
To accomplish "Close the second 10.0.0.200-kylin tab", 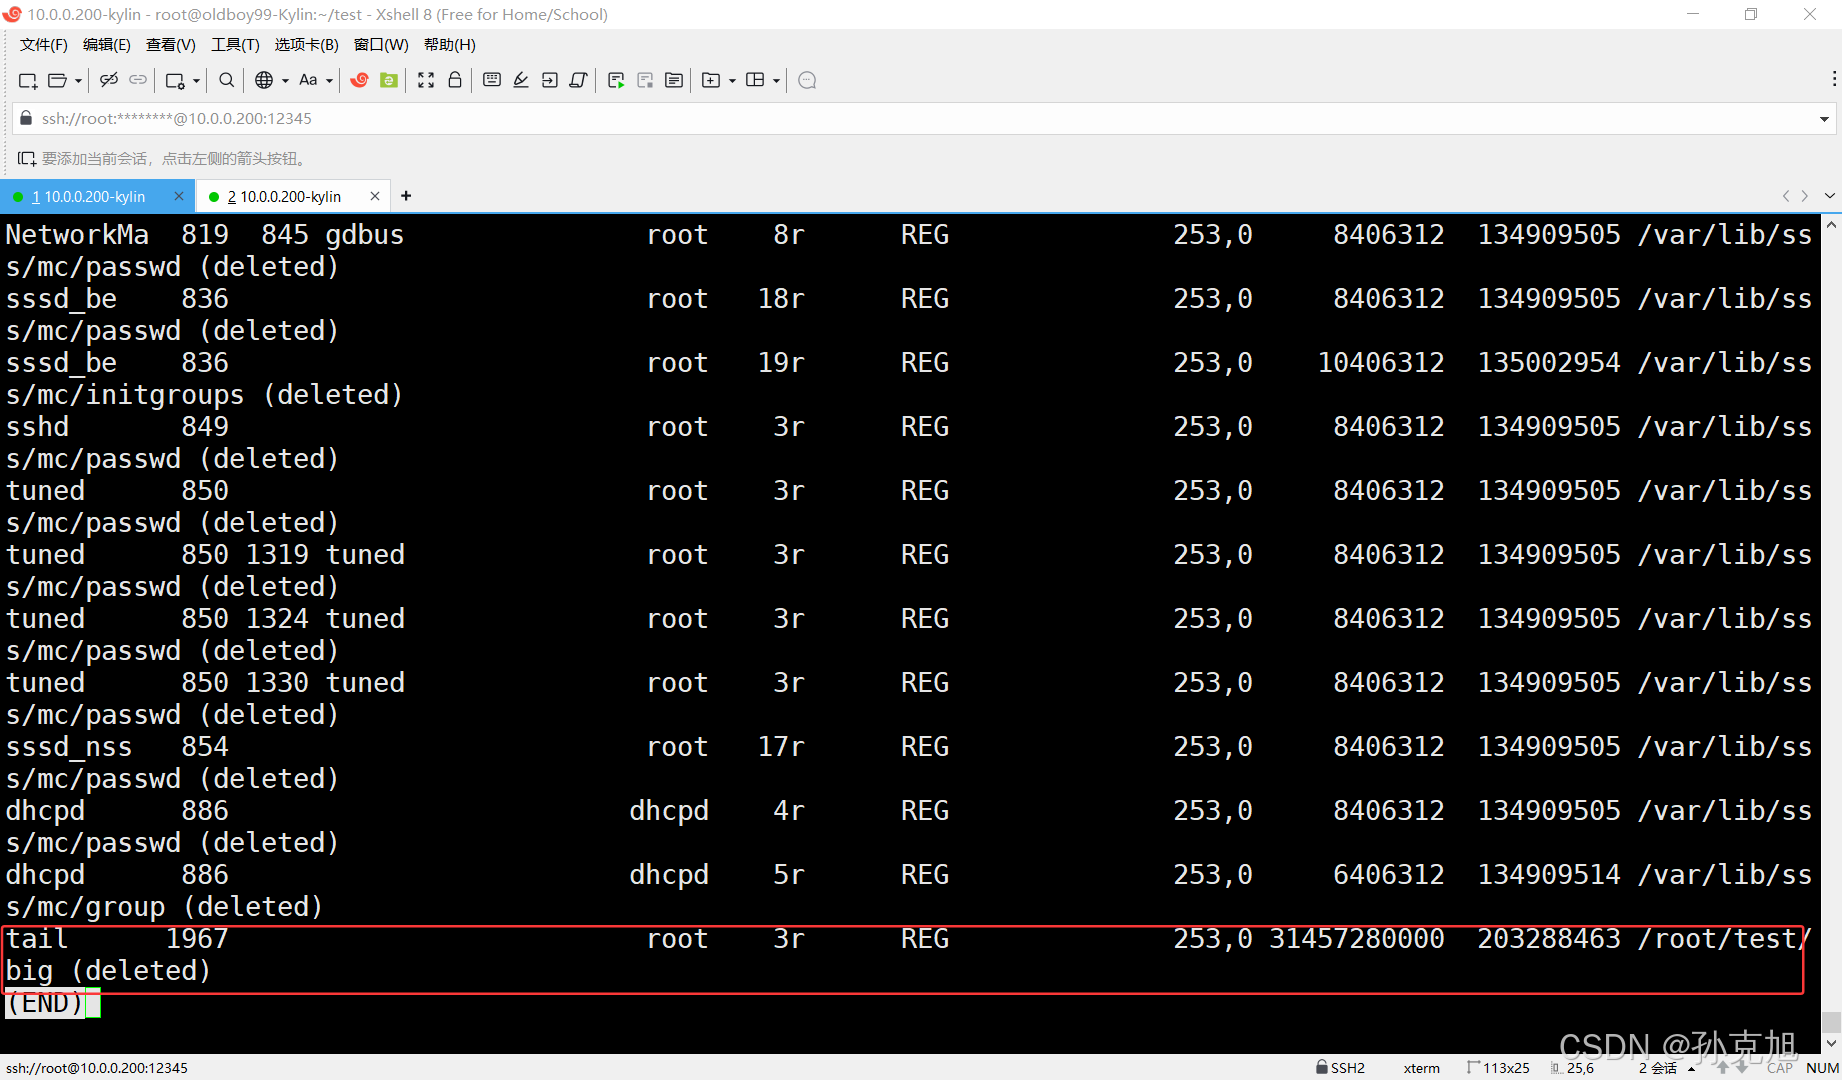I will pyautogui.click(x=375, y=196).
